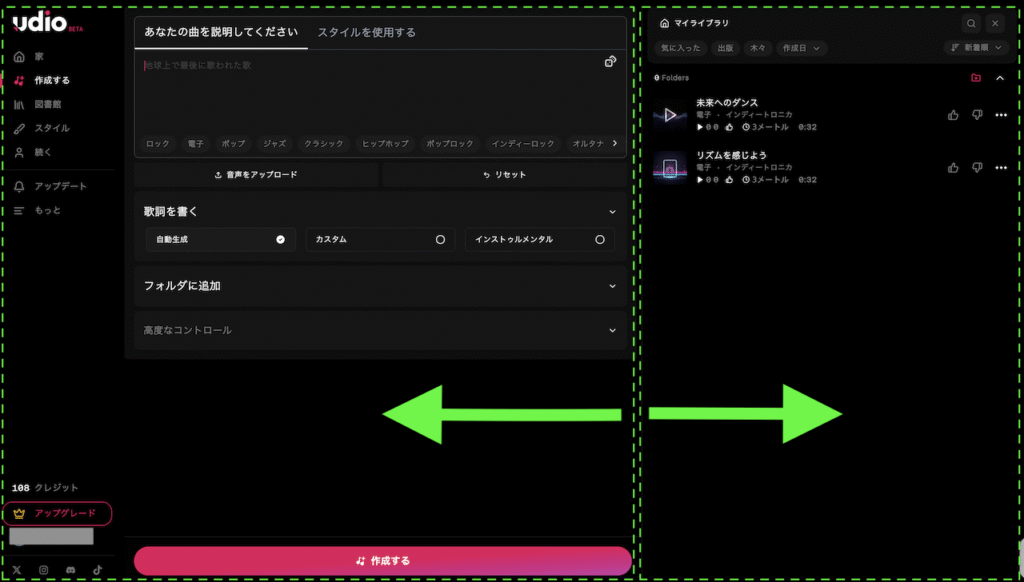This screenshot has height=582, width=1024.
Task: Click the 音声をアップロード button
Action: coord(256,175)
